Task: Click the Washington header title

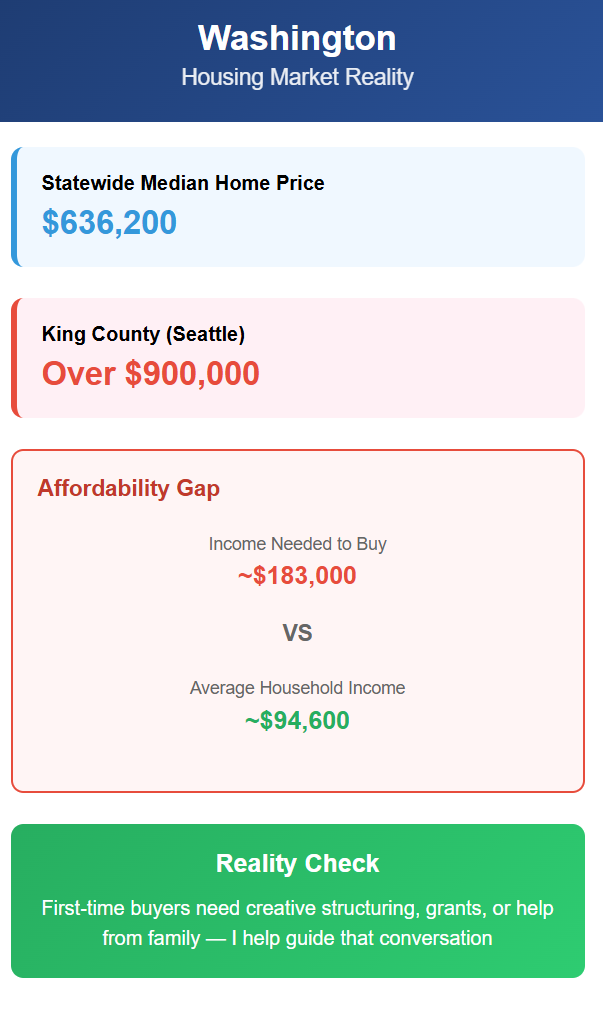Action: [x=297, y=38]
